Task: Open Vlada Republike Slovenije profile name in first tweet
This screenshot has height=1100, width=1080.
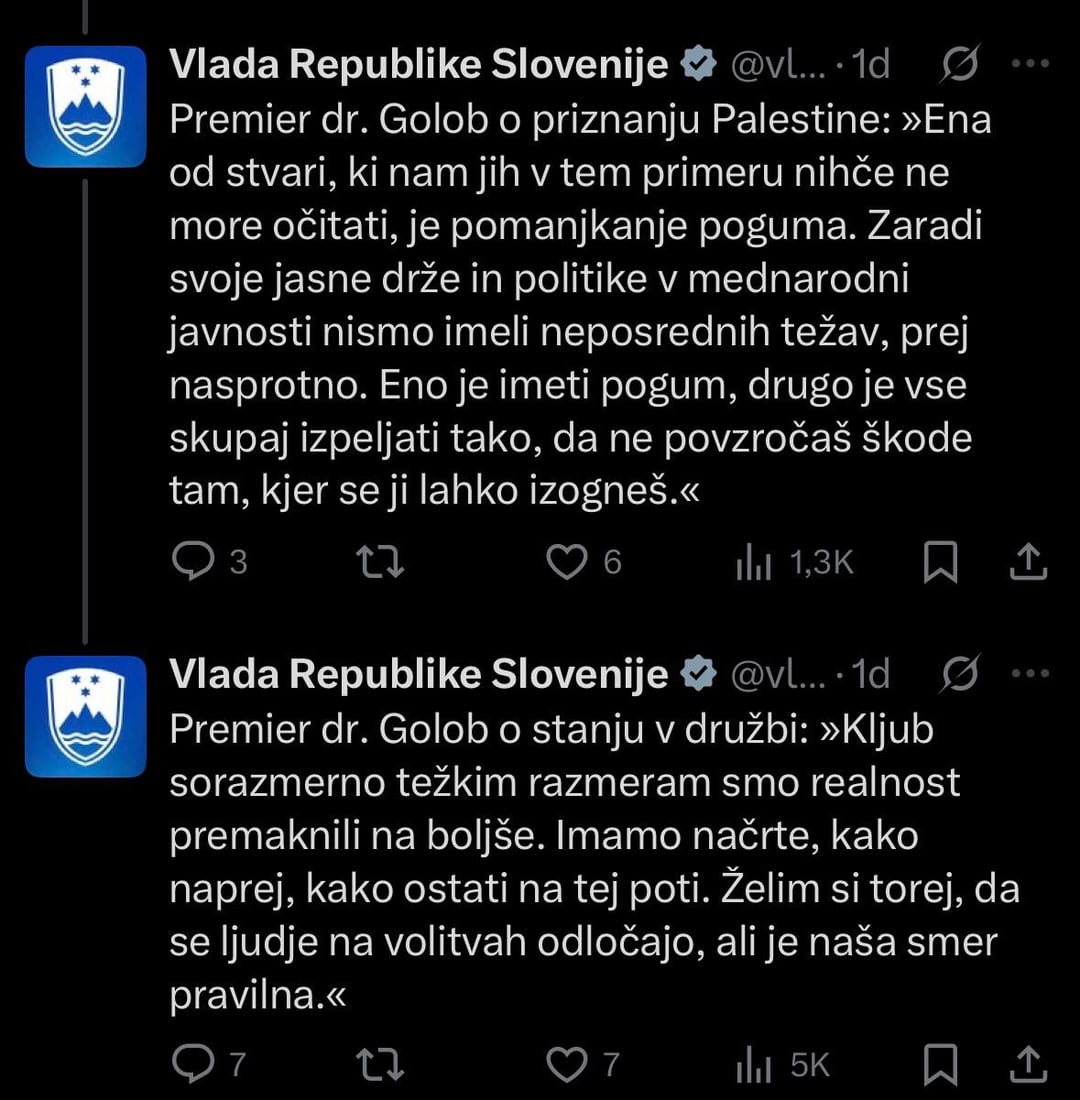Action: 418,65
